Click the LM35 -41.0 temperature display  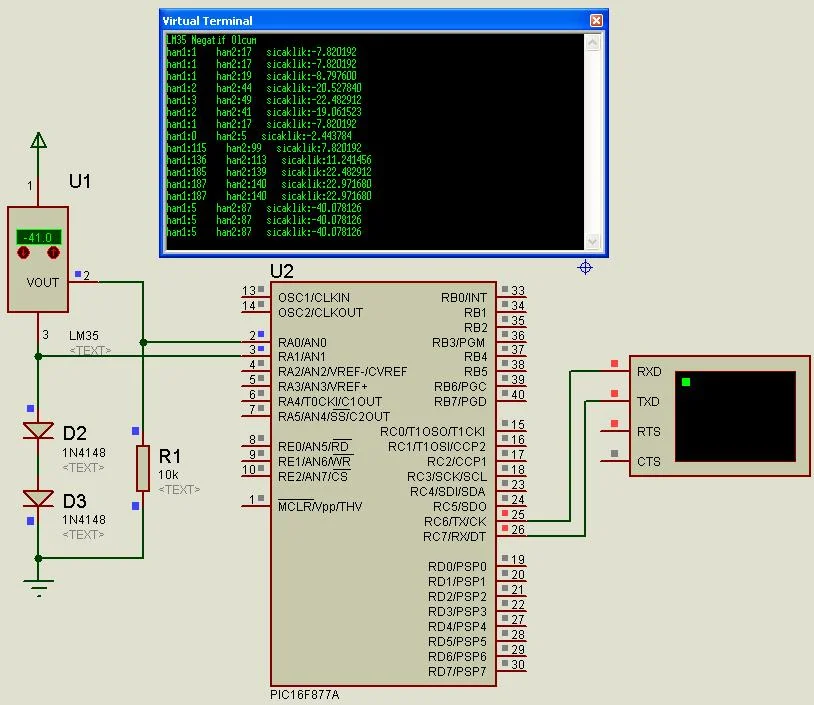(x=38, y=237)
